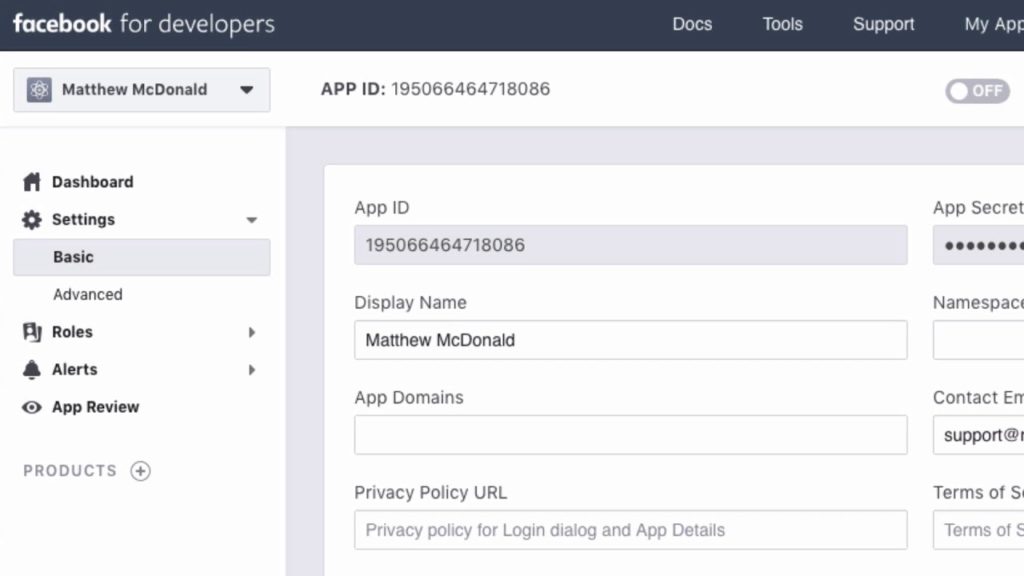
Task: Click the app atom icon in selector
Action: coord(39,89)
